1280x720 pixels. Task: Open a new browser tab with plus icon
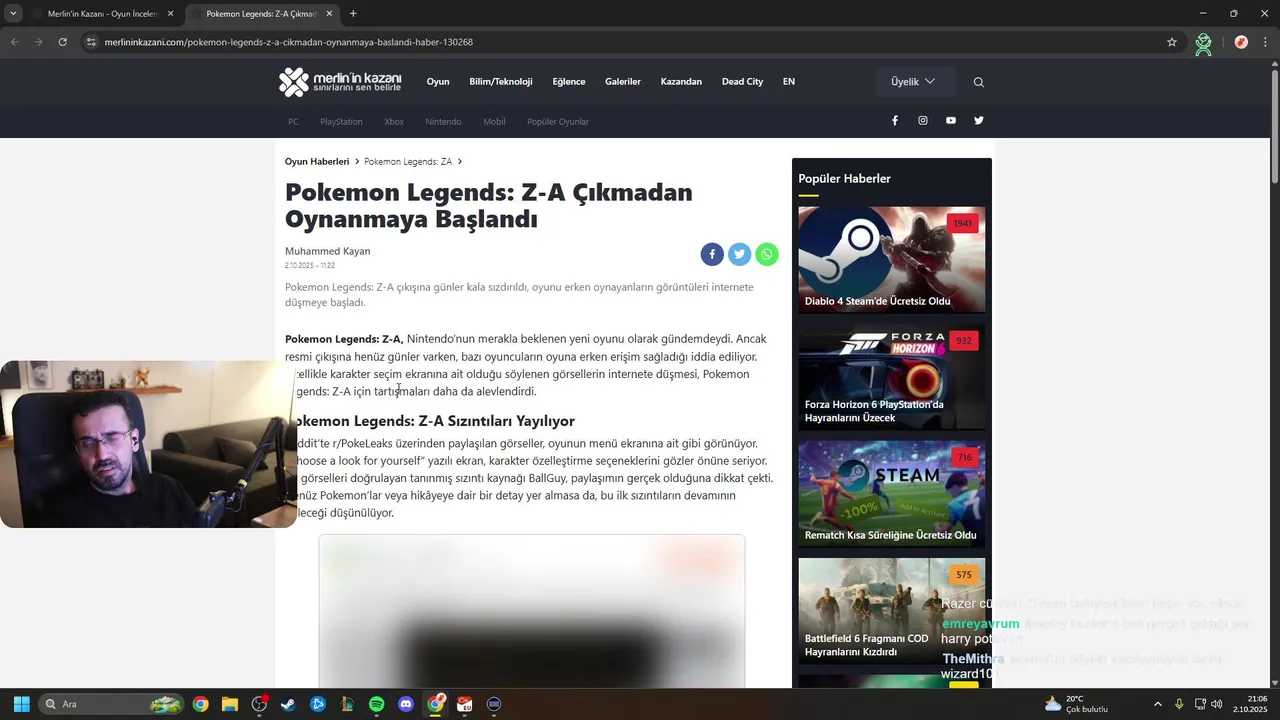tap(353, 14)
